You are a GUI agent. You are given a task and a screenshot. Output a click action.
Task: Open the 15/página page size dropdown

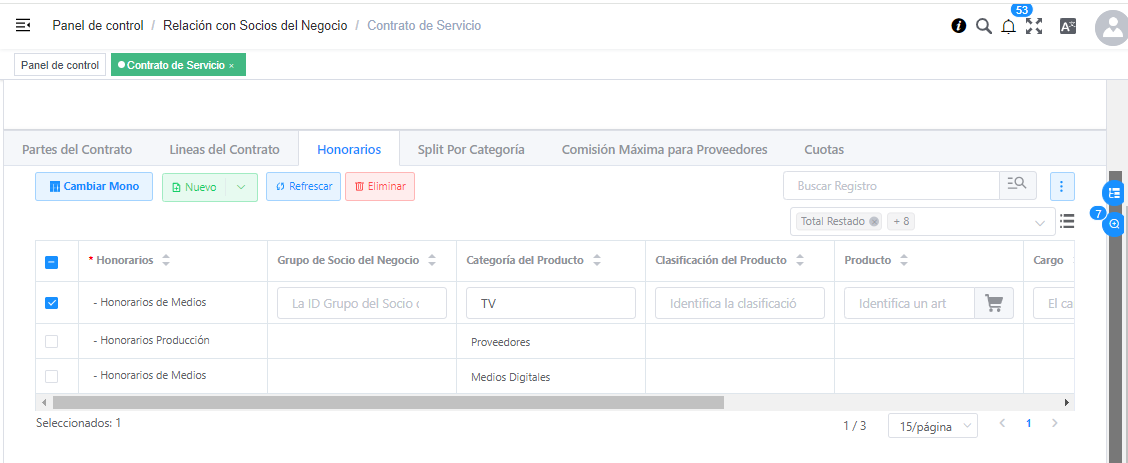(x=932, y=426)
